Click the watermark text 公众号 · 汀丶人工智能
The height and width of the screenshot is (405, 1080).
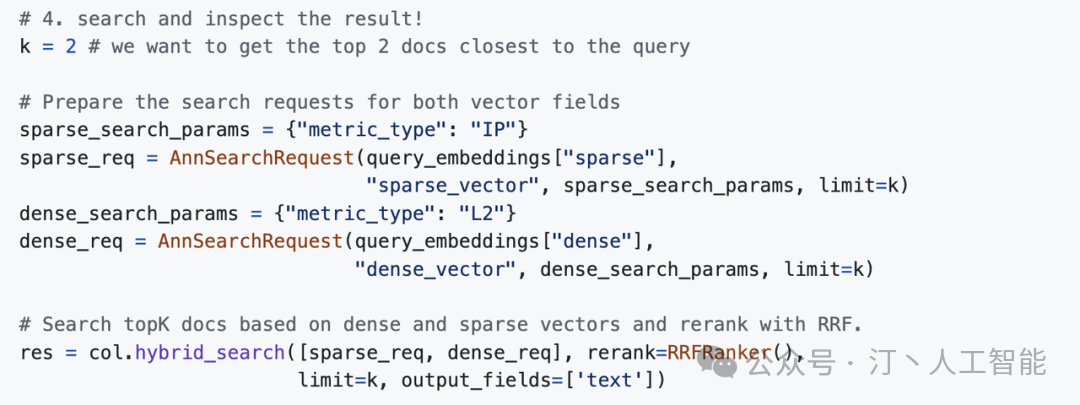click(x=897, y=363)
